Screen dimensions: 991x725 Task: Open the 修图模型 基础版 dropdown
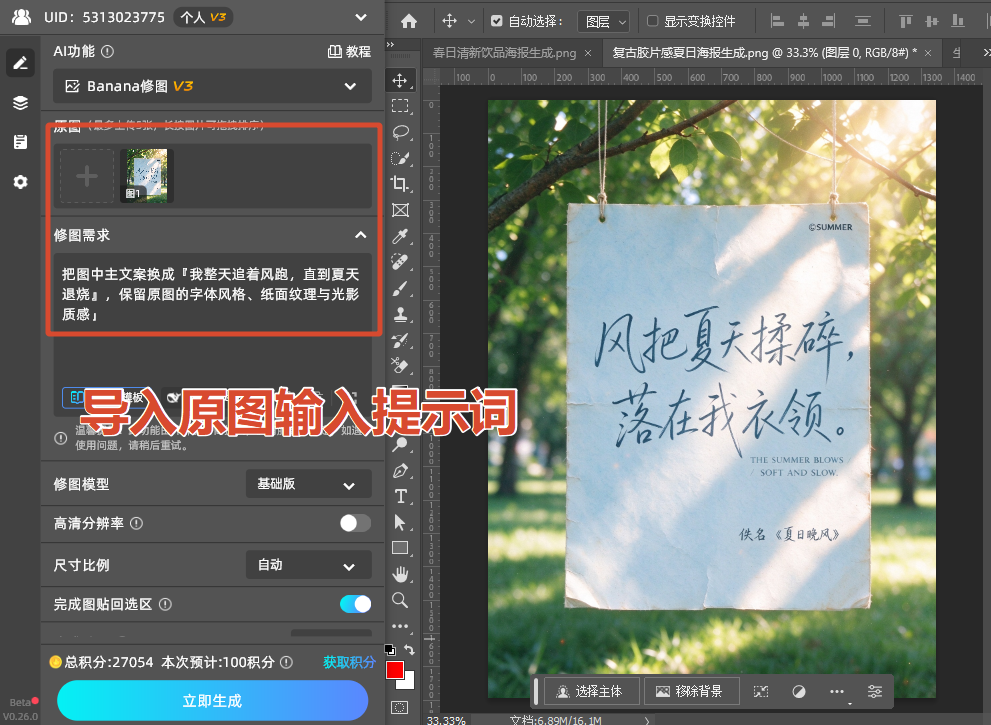(308, 484)
